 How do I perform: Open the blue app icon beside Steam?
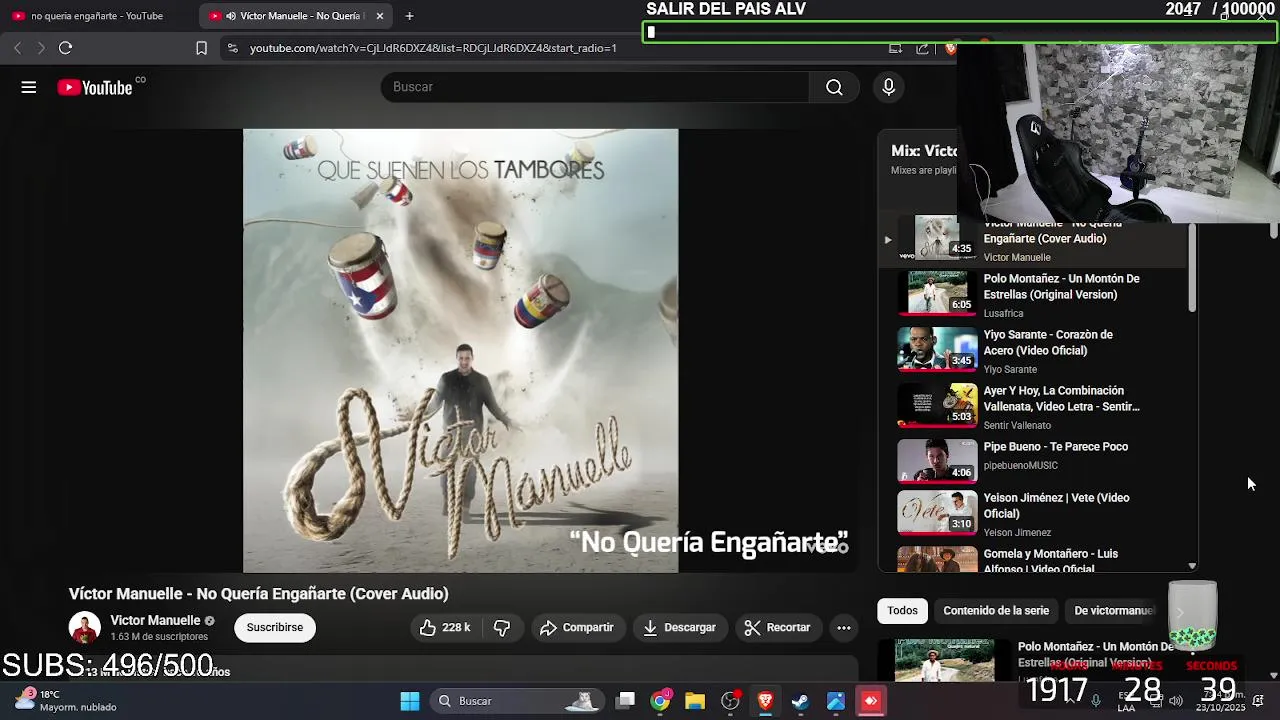coord(836,701)
